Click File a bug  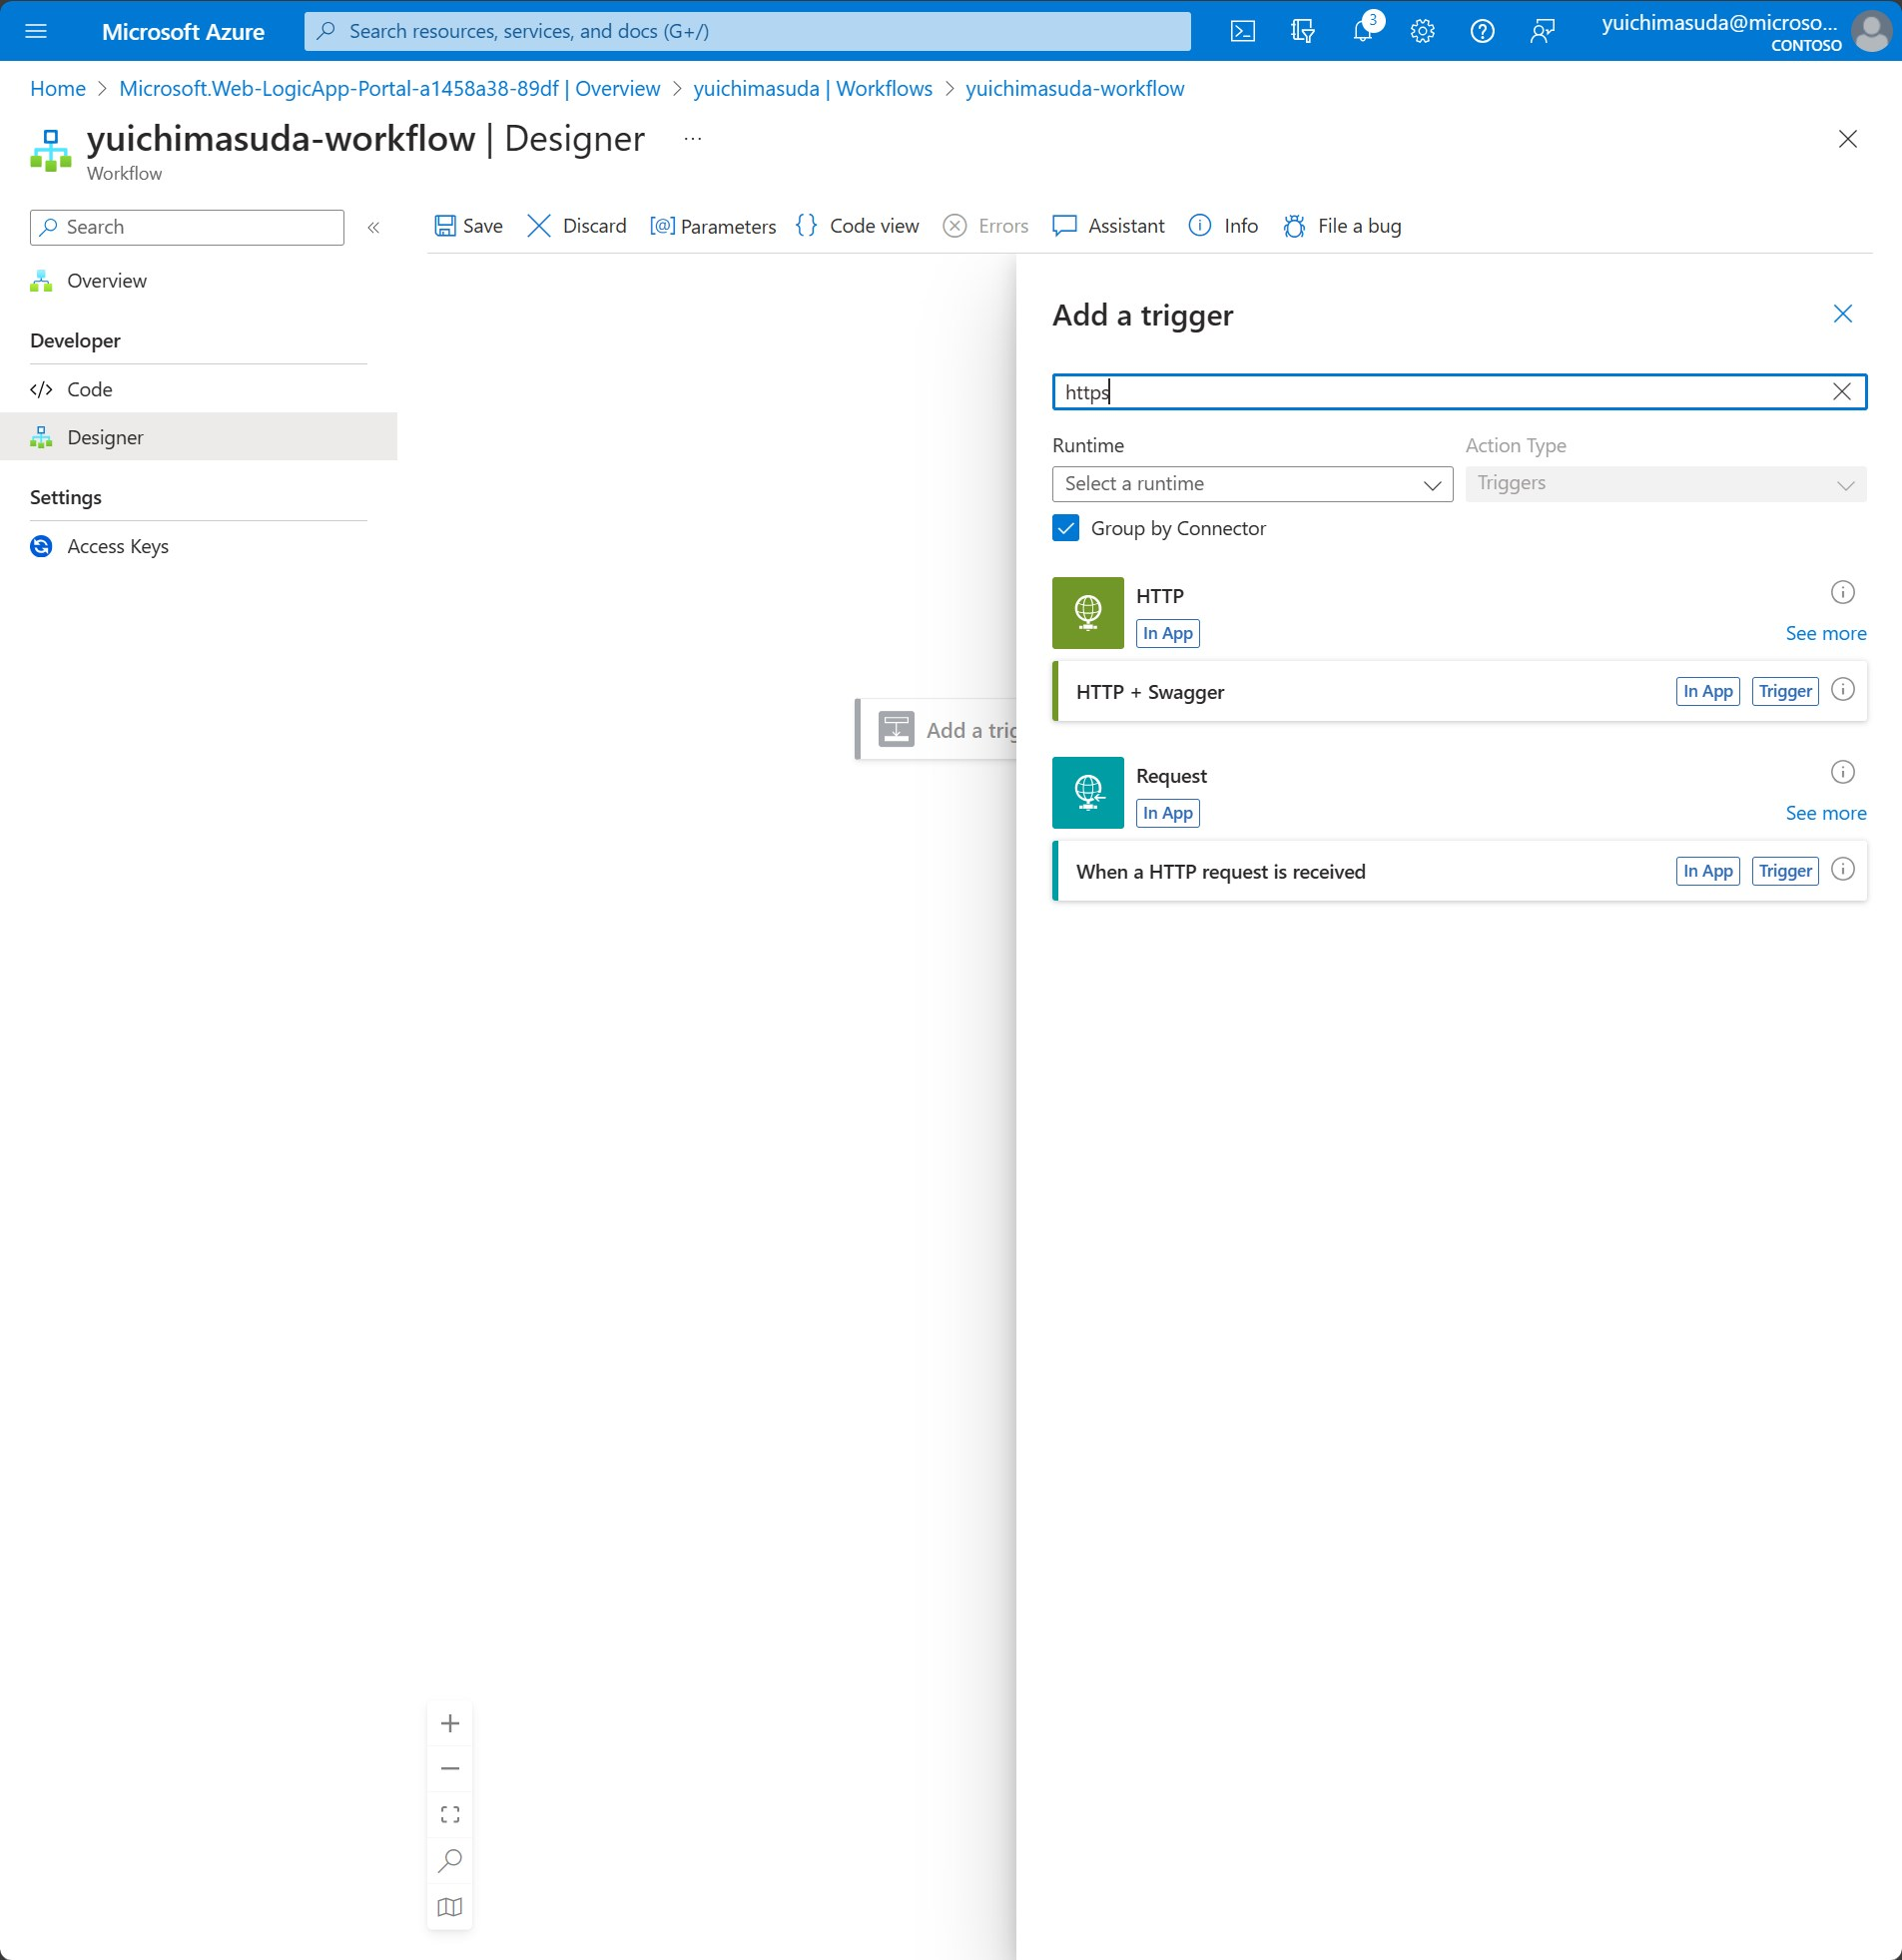[1342, 226]
